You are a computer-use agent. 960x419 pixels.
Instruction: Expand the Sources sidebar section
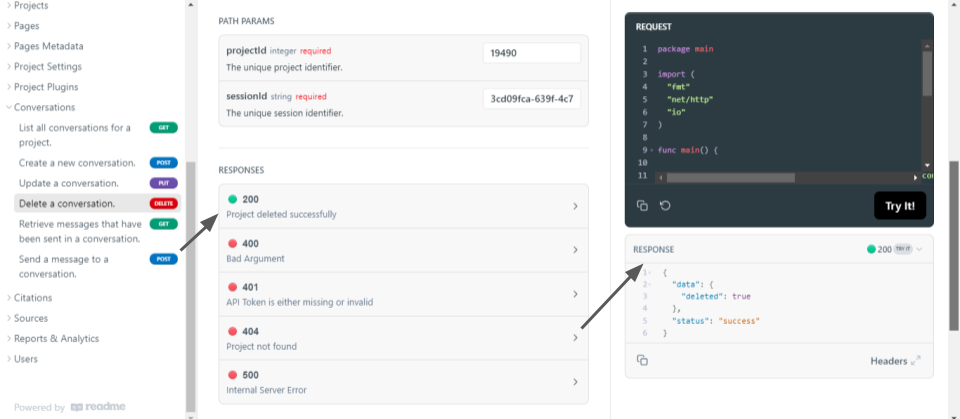(x=26, y=318)
